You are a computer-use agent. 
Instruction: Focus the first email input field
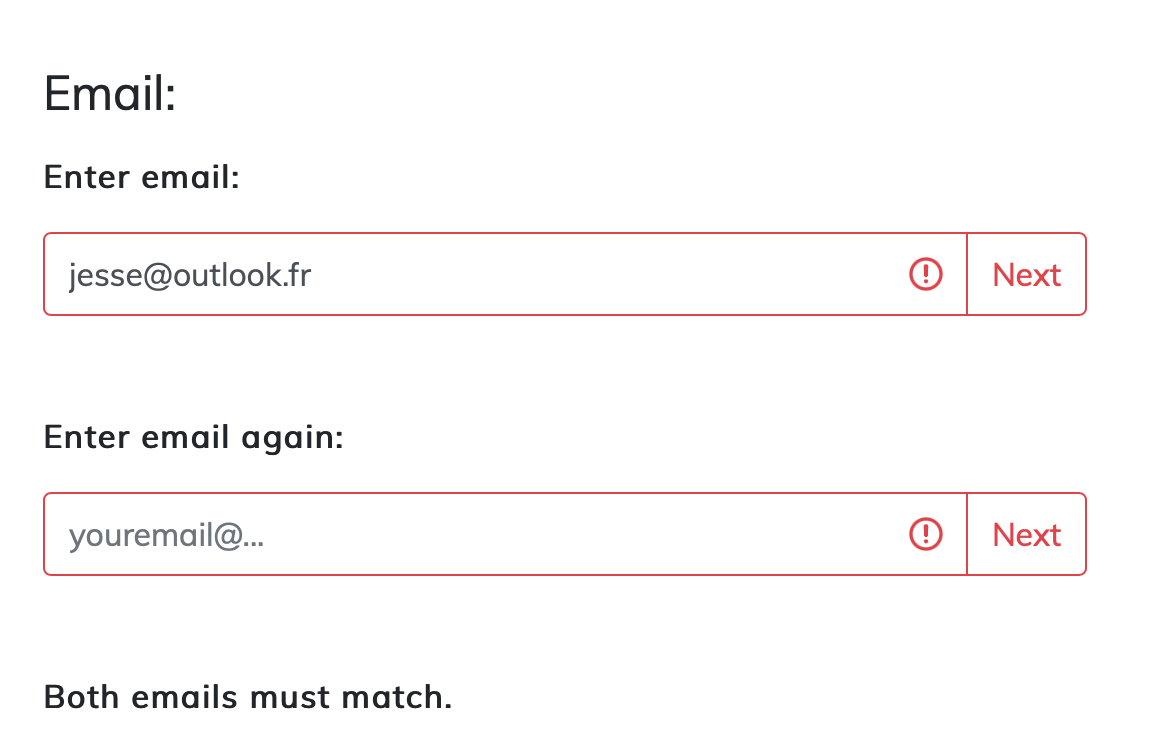pyautogui.click(x=500, y=274)
